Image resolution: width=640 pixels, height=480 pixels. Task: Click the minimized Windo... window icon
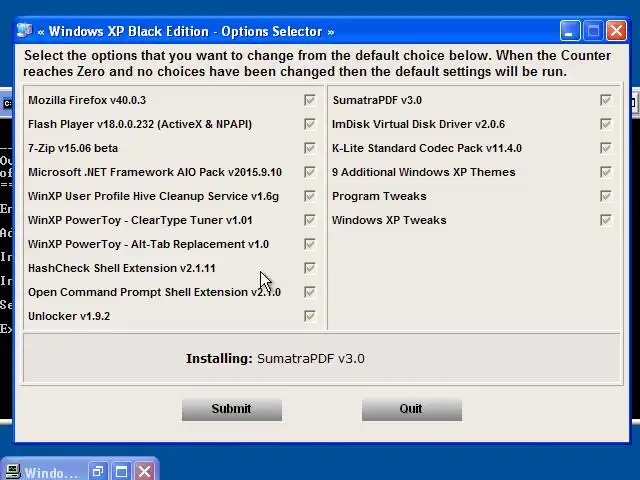point(12,472)
